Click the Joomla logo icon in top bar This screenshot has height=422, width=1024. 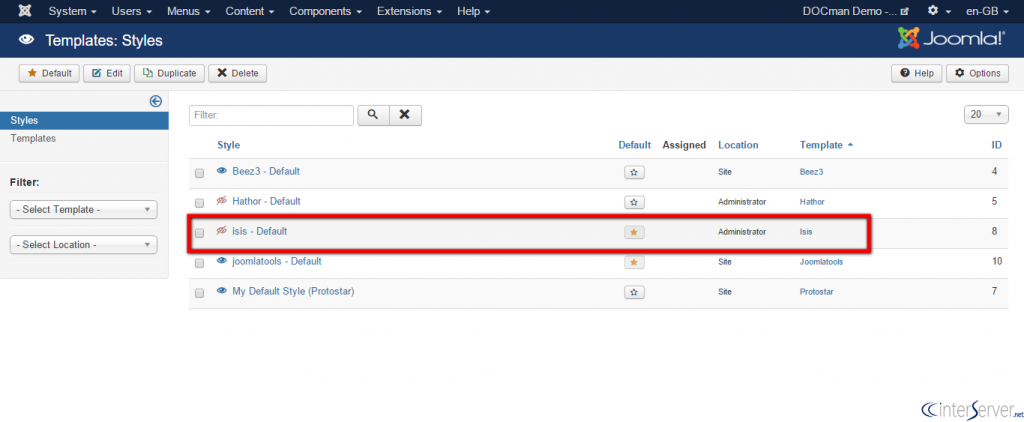25,11
